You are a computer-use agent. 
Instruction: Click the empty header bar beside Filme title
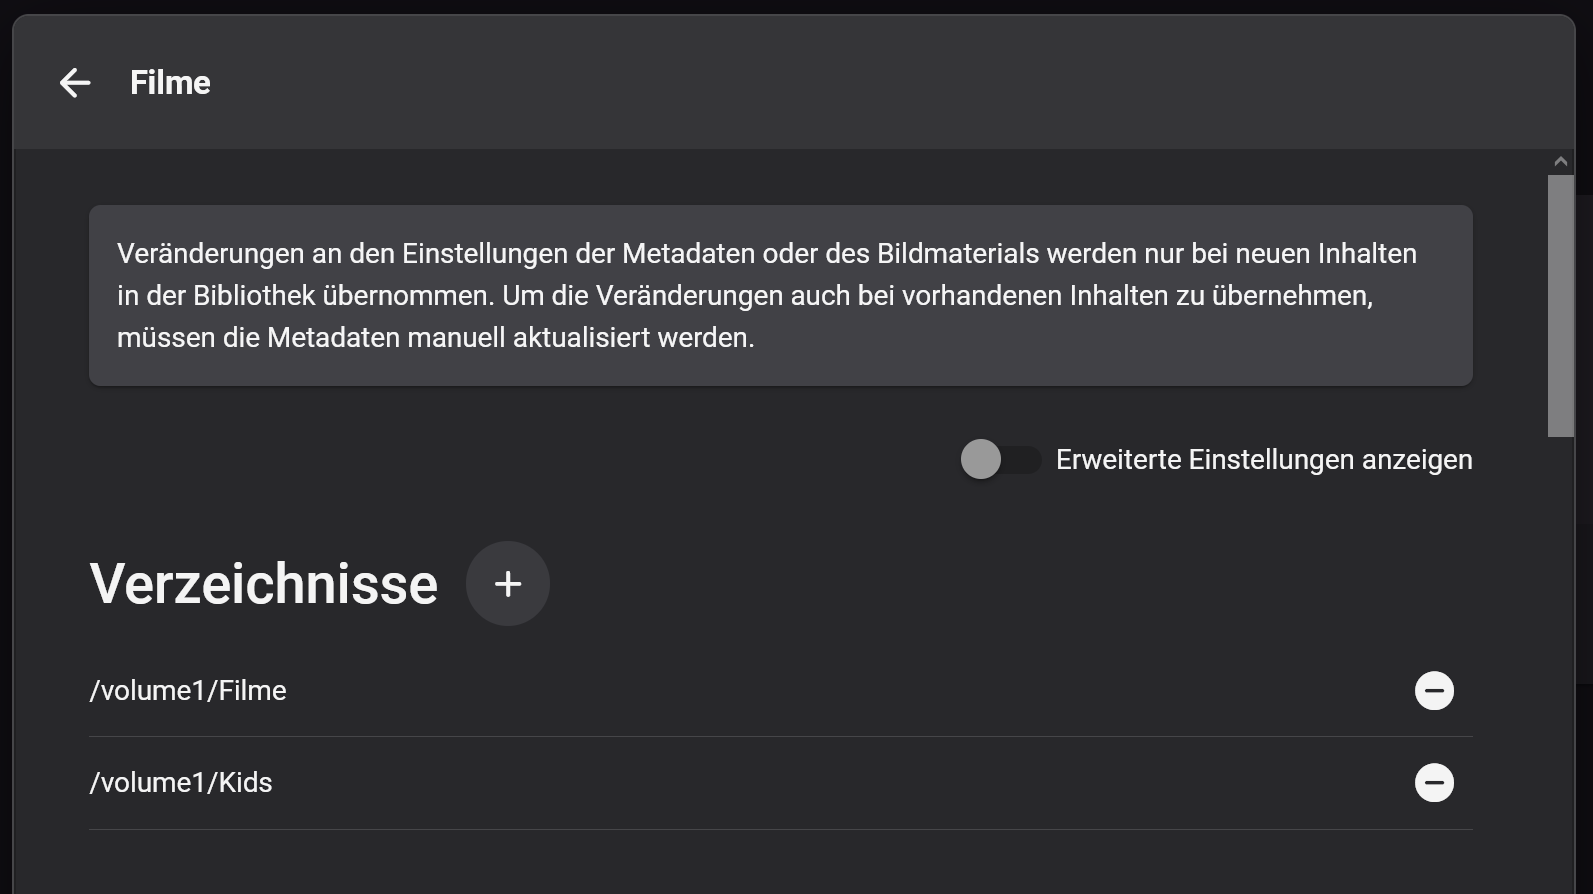[880, 83]
